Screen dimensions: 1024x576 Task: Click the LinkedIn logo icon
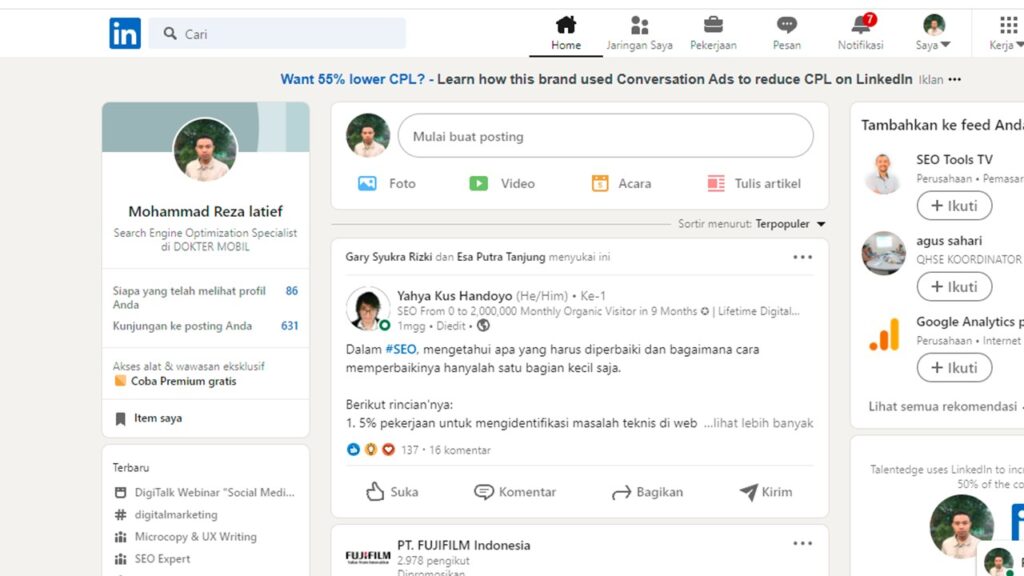point(125,33)
